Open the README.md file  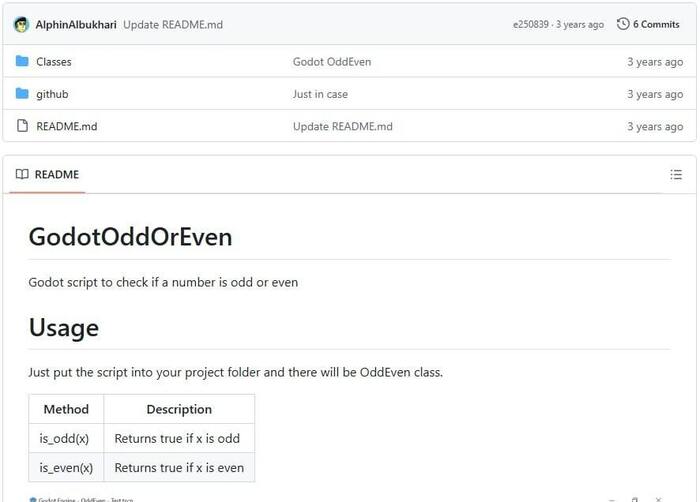pos(67,126)
